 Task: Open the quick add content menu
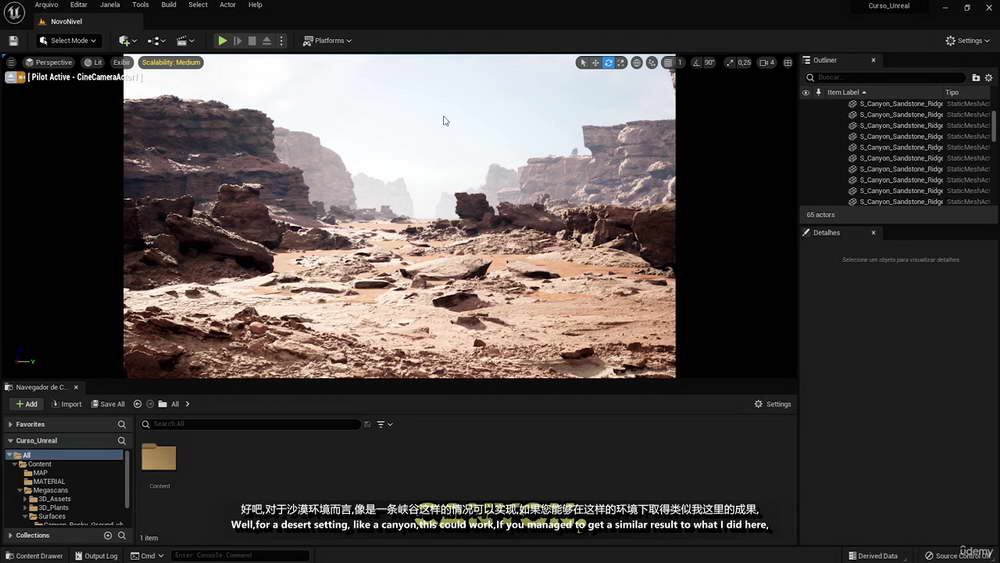(128, 41)
